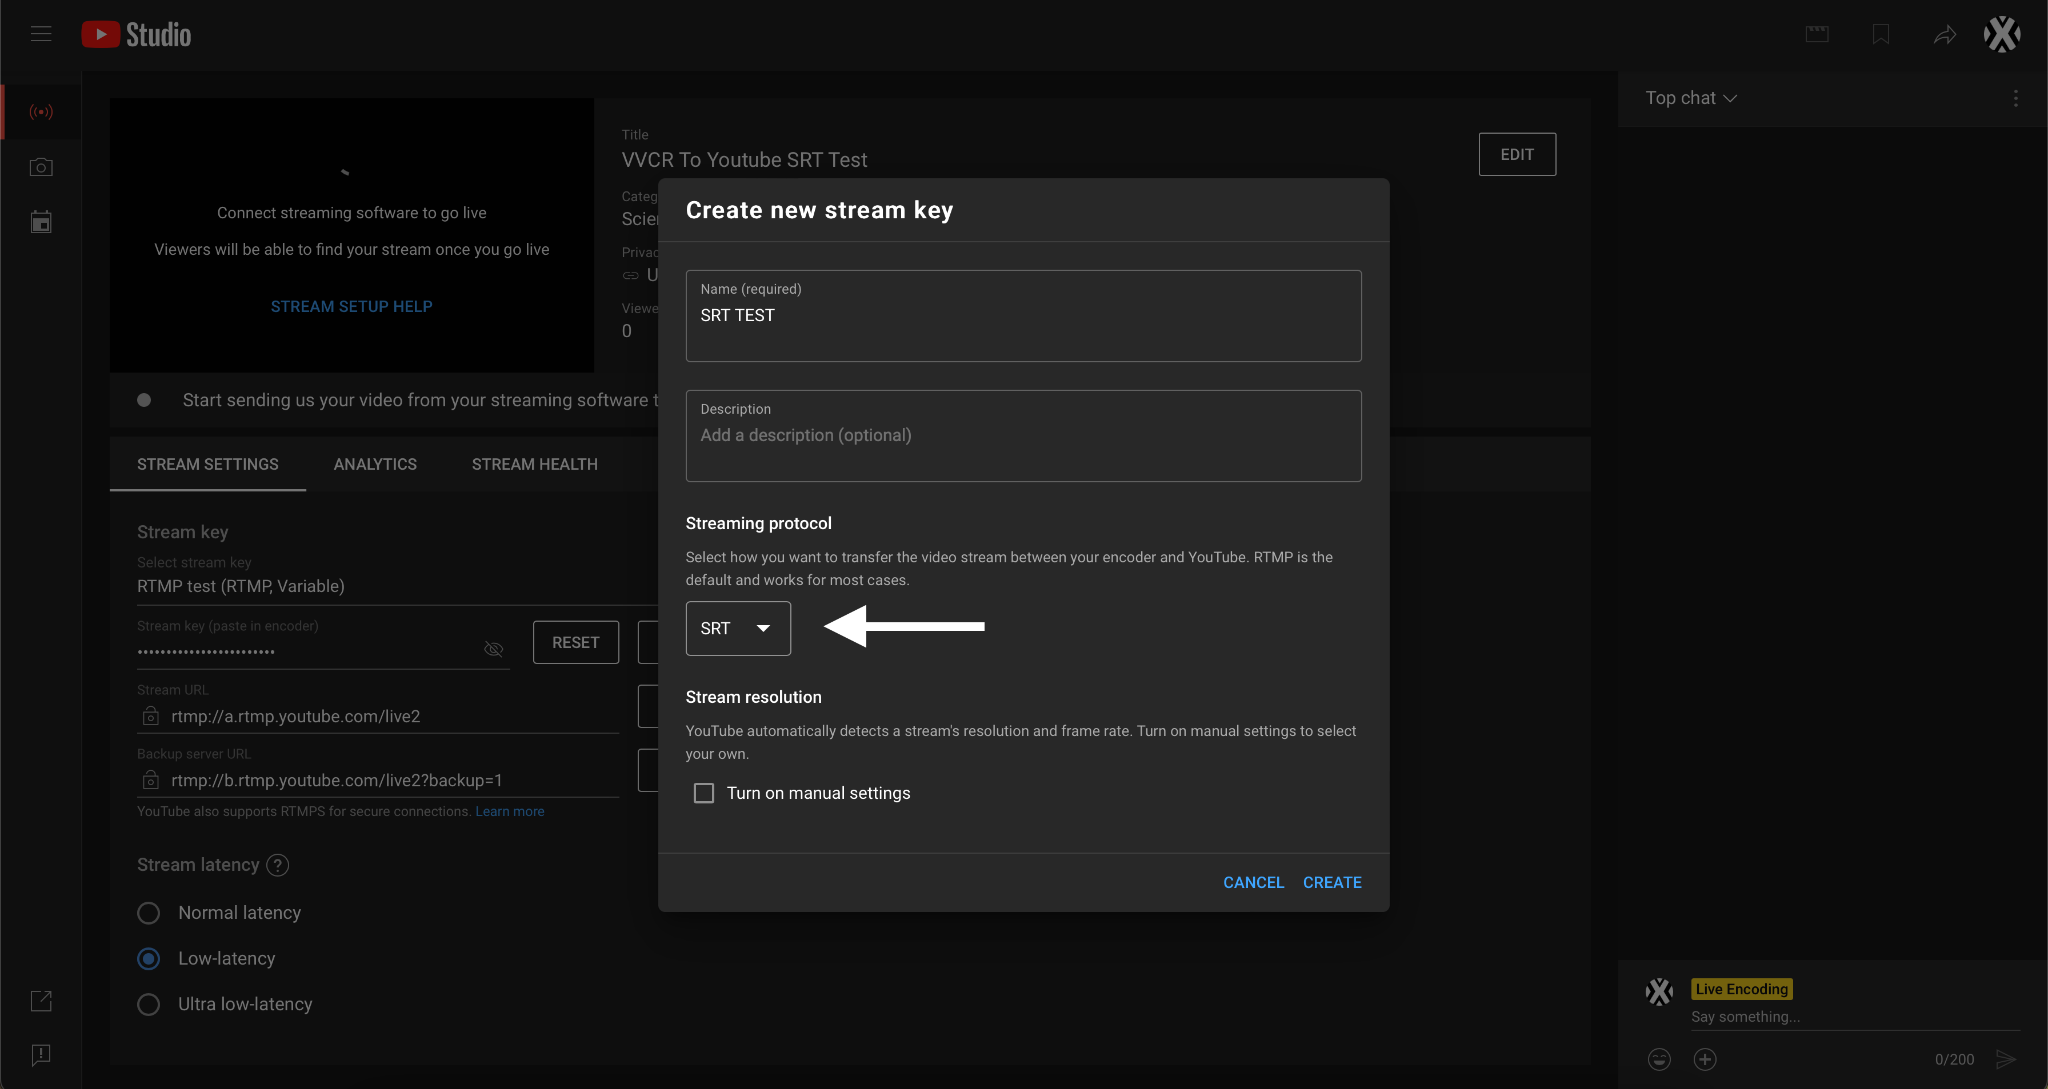Open the Stream Health tab
Viewport: 2048px width, 1089px height.
click(533, 463)
